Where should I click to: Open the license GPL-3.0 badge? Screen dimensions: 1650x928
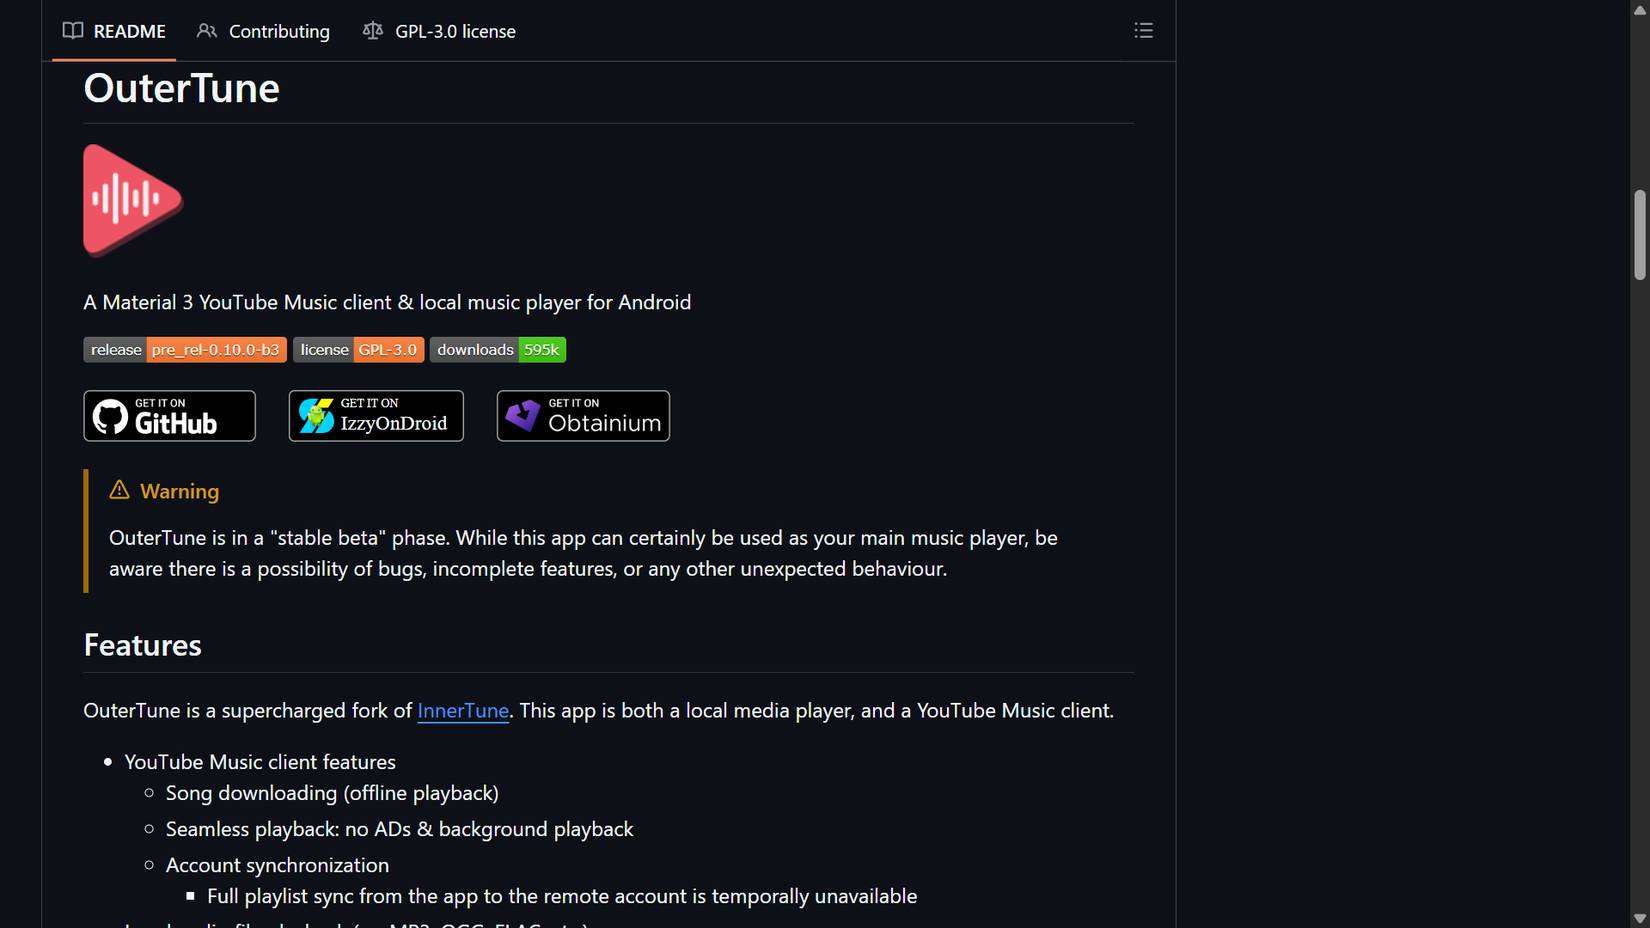[x=358, y=350]
